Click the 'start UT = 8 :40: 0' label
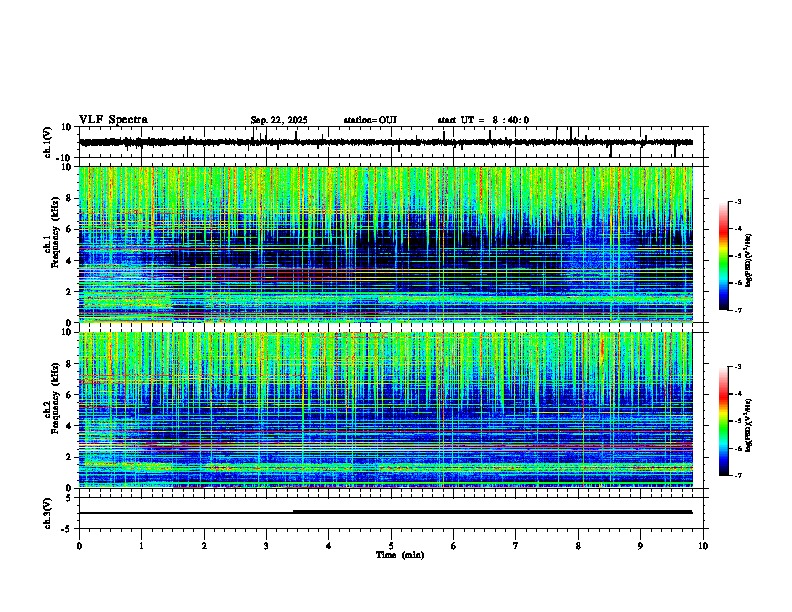Image resolution: width=792 pixels, height=612 pixels. coord(483,120)
